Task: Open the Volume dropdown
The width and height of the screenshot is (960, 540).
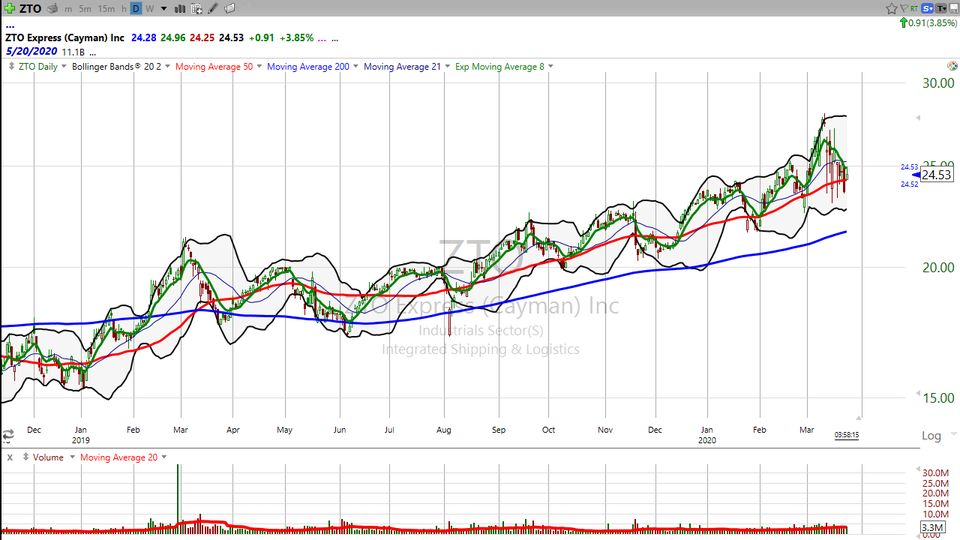Action: click(x=72, y=457)
